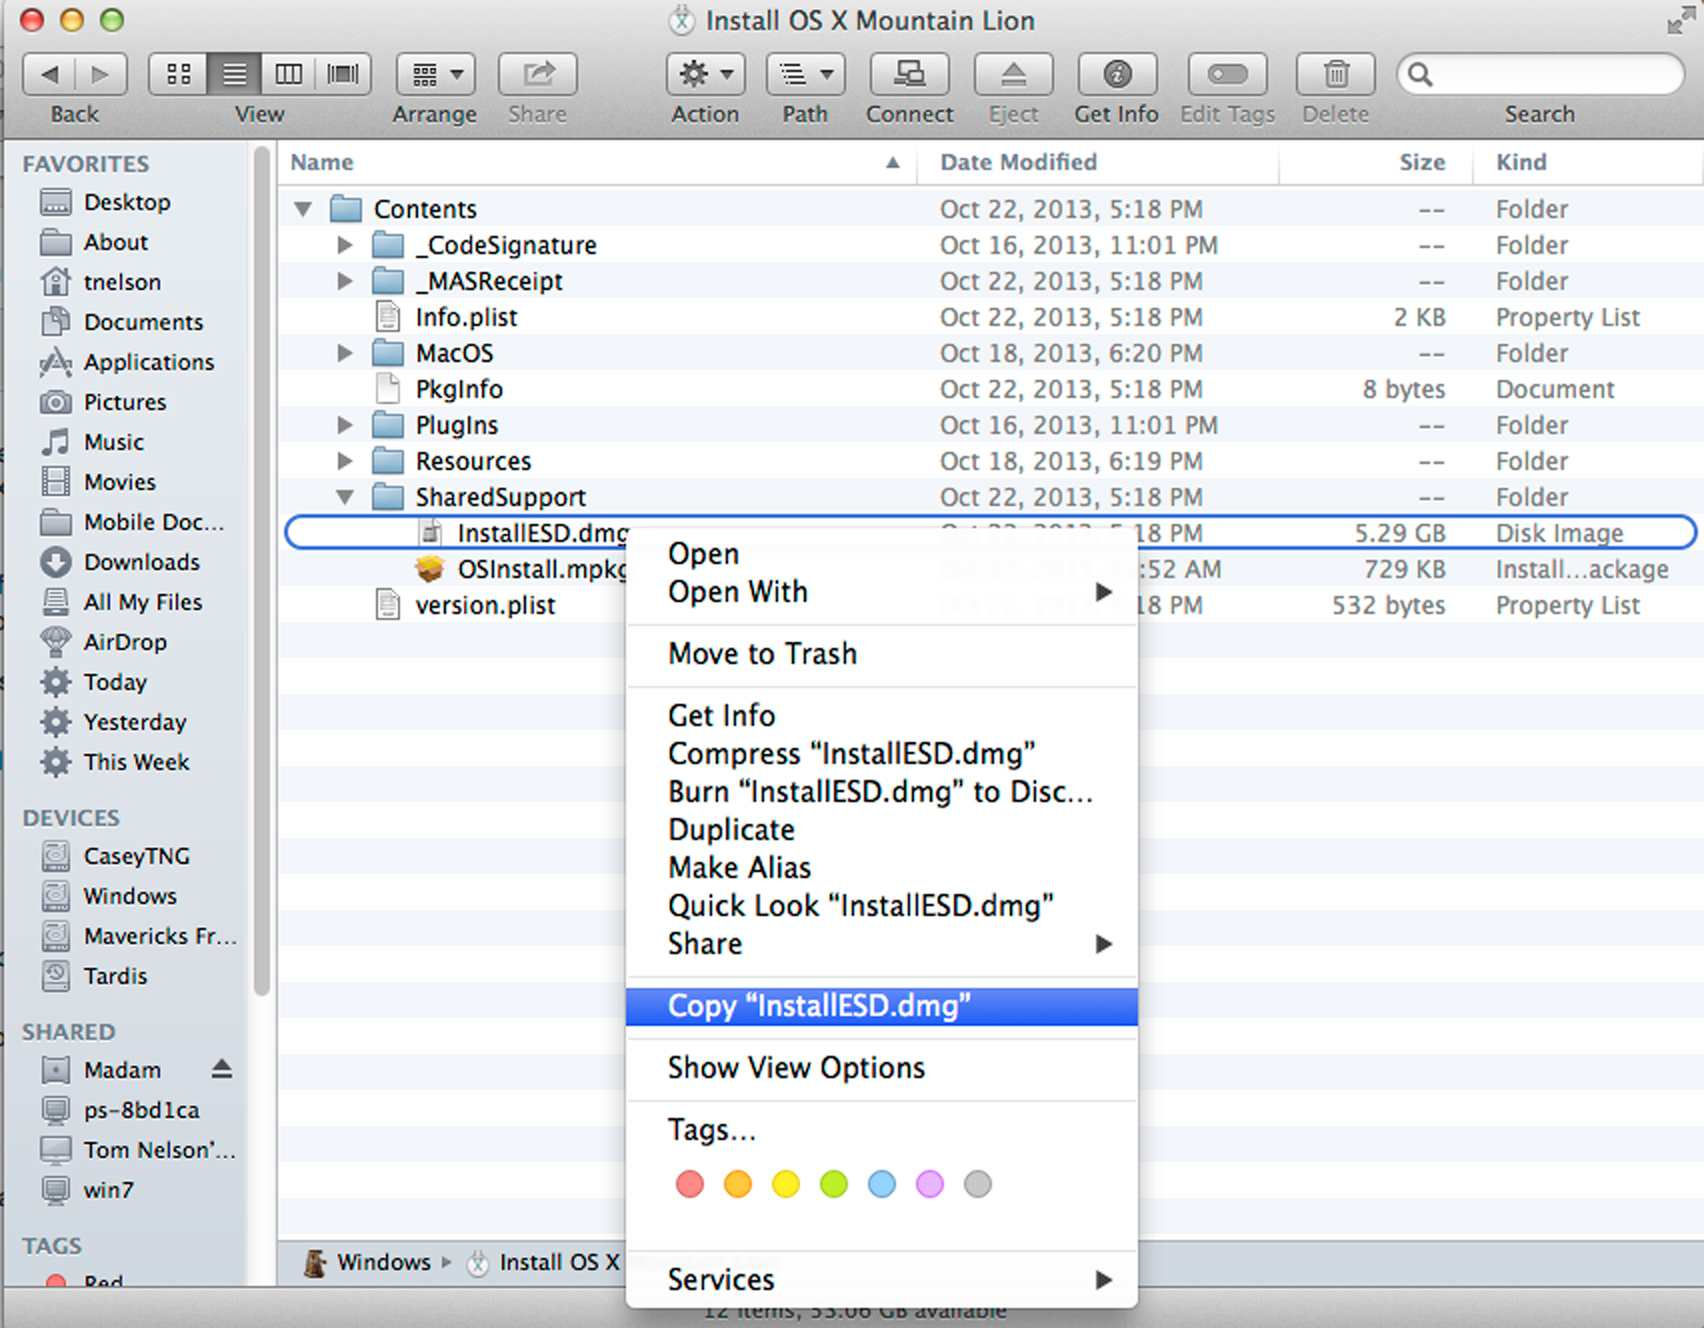Click the Back navigation arrow
The width and height of the screenshot is (1704, 1328).
48,74
